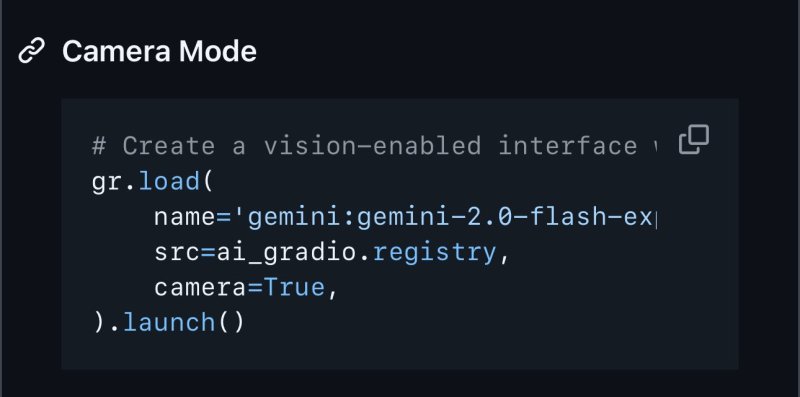The image size is (800, 397).
Task: Click the Camera Mode heading
Action: coord(159,52)
